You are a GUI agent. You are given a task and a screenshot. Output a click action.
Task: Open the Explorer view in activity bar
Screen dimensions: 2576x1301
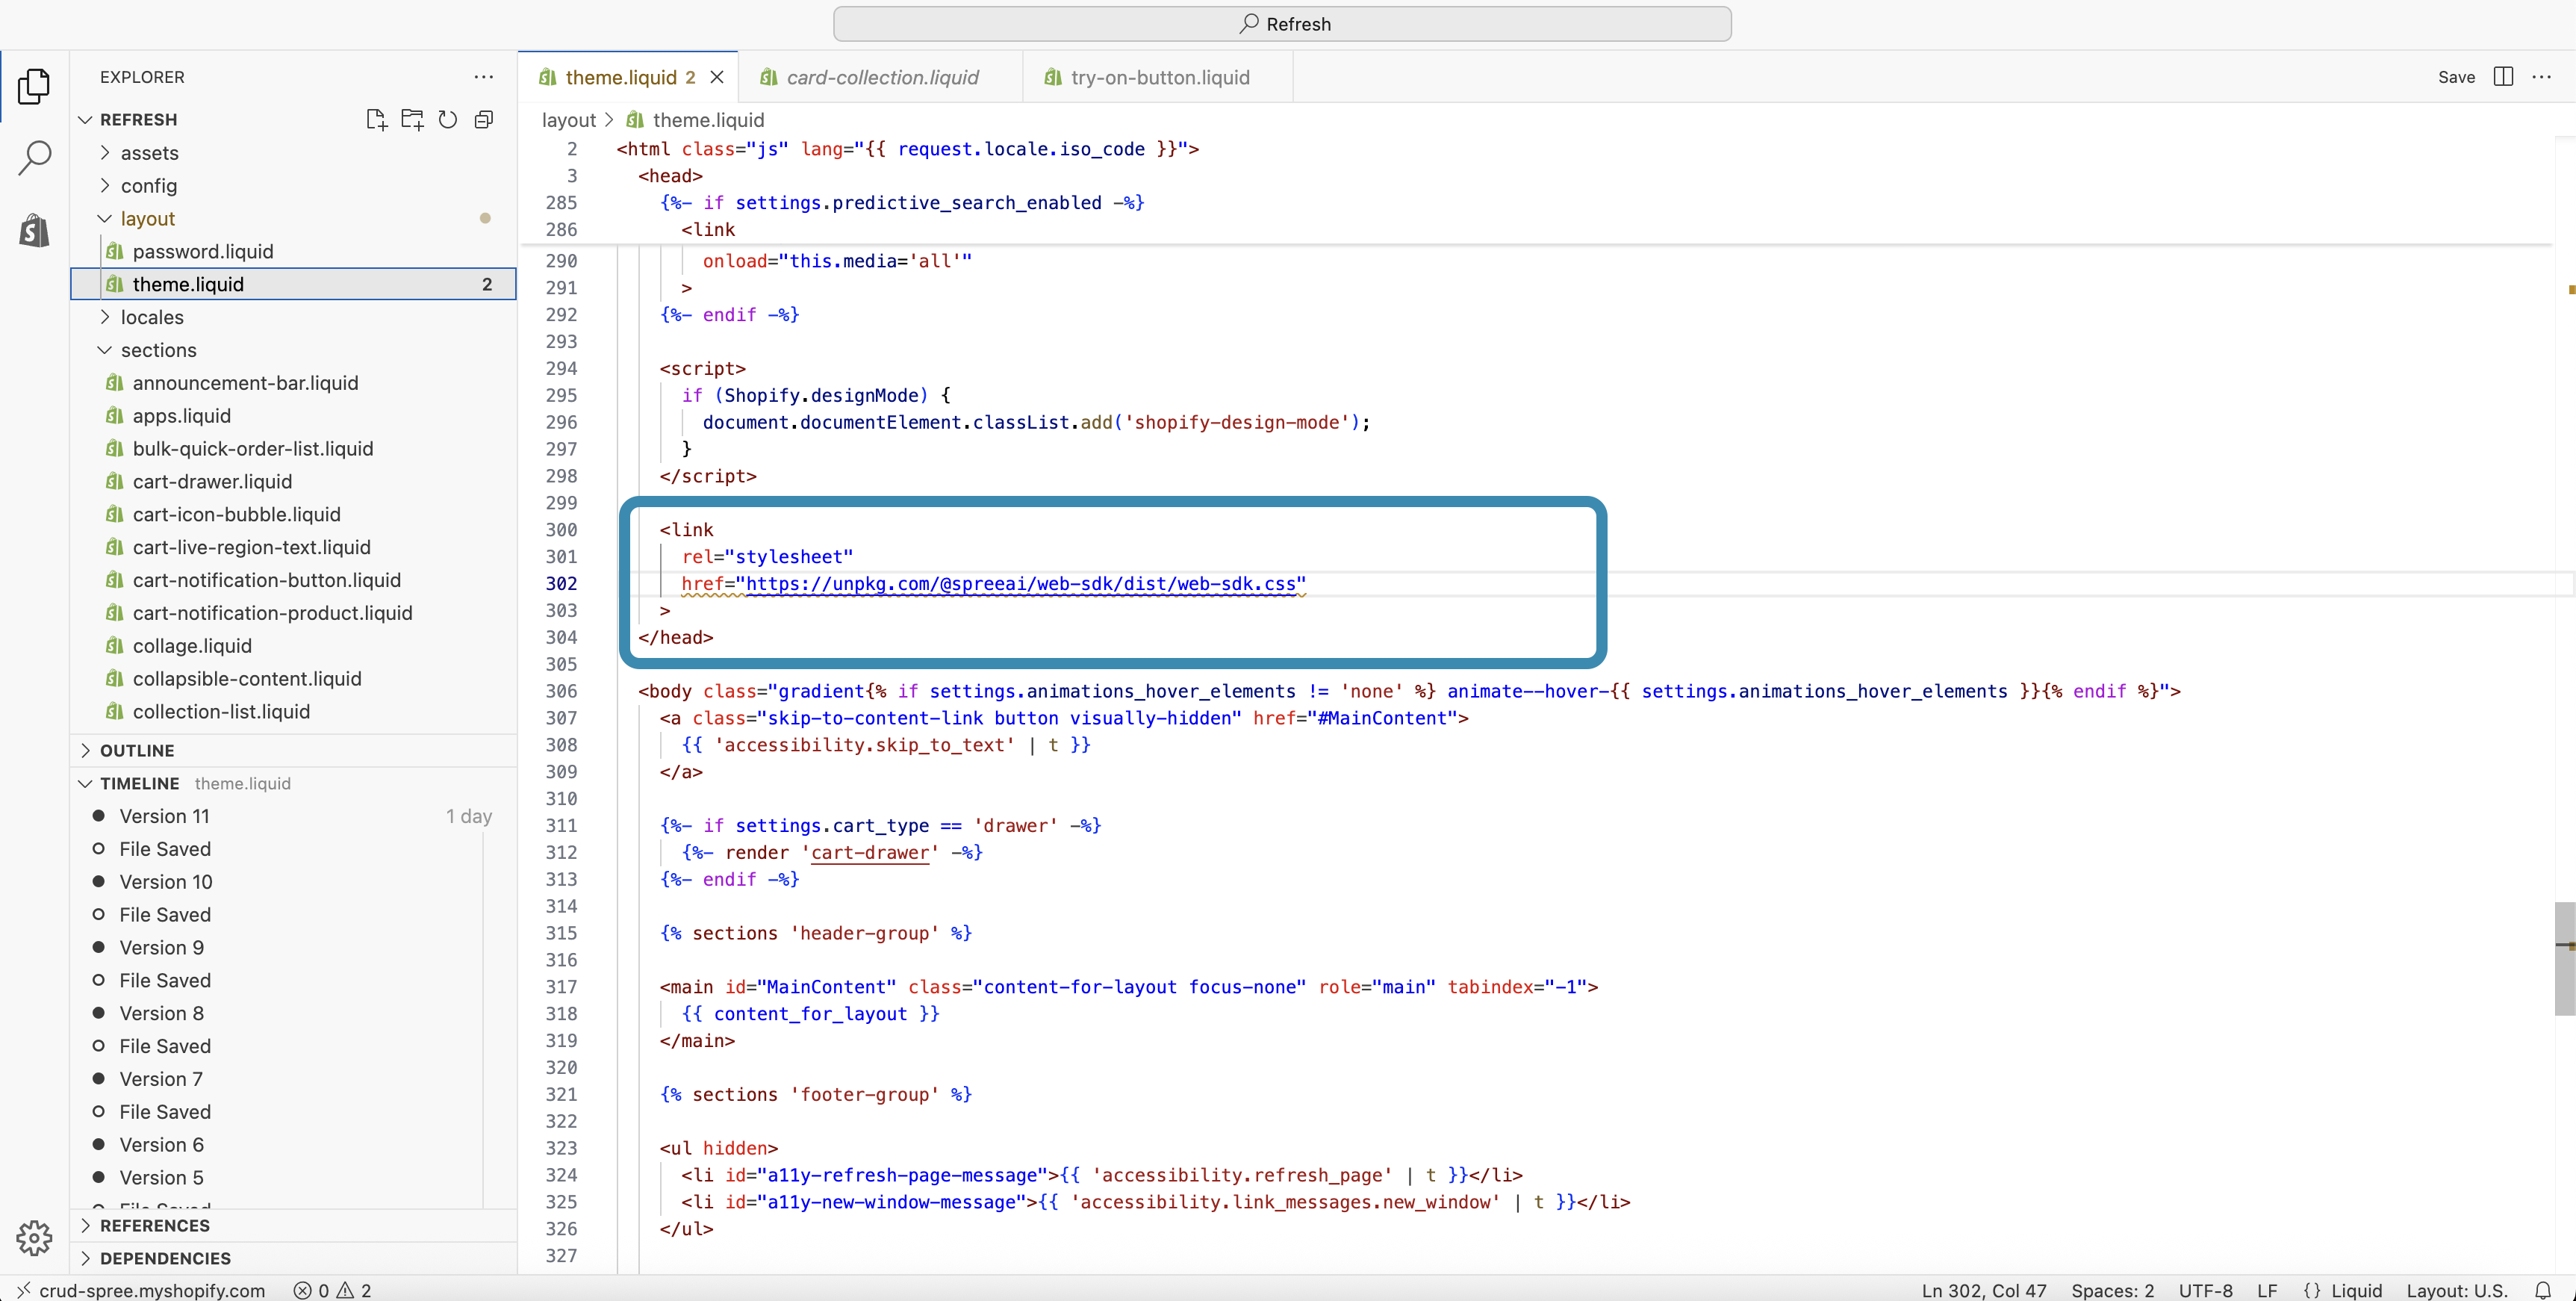click(34, 86)
